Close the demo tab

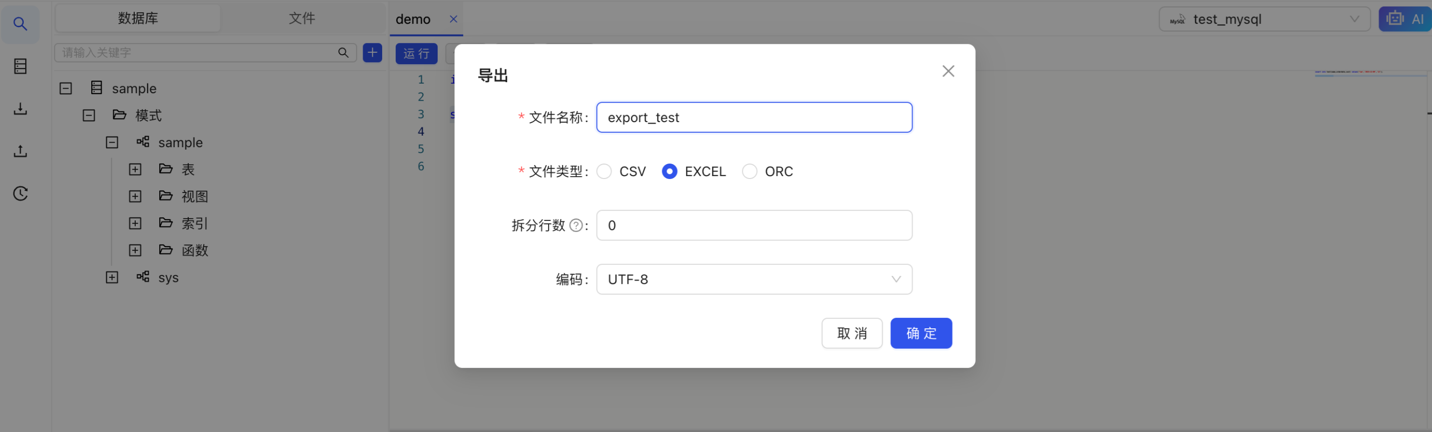tap(453, 19)
